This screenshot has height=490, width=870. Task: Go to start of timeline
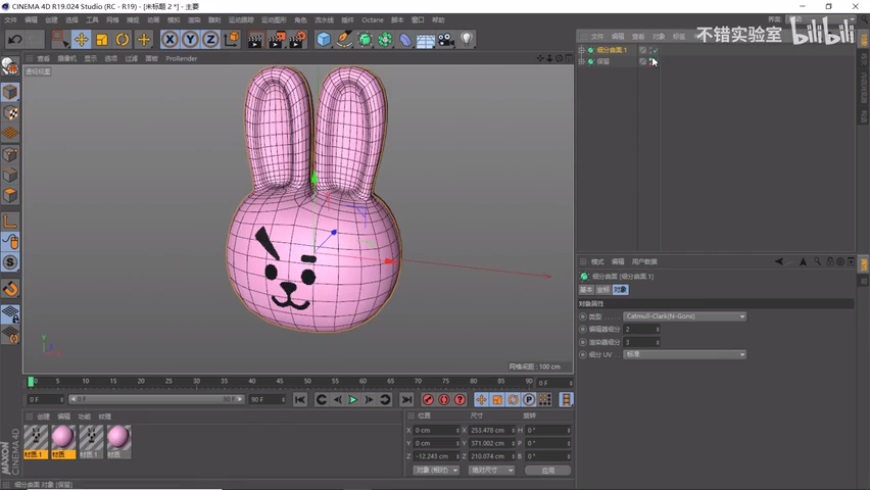300,400
